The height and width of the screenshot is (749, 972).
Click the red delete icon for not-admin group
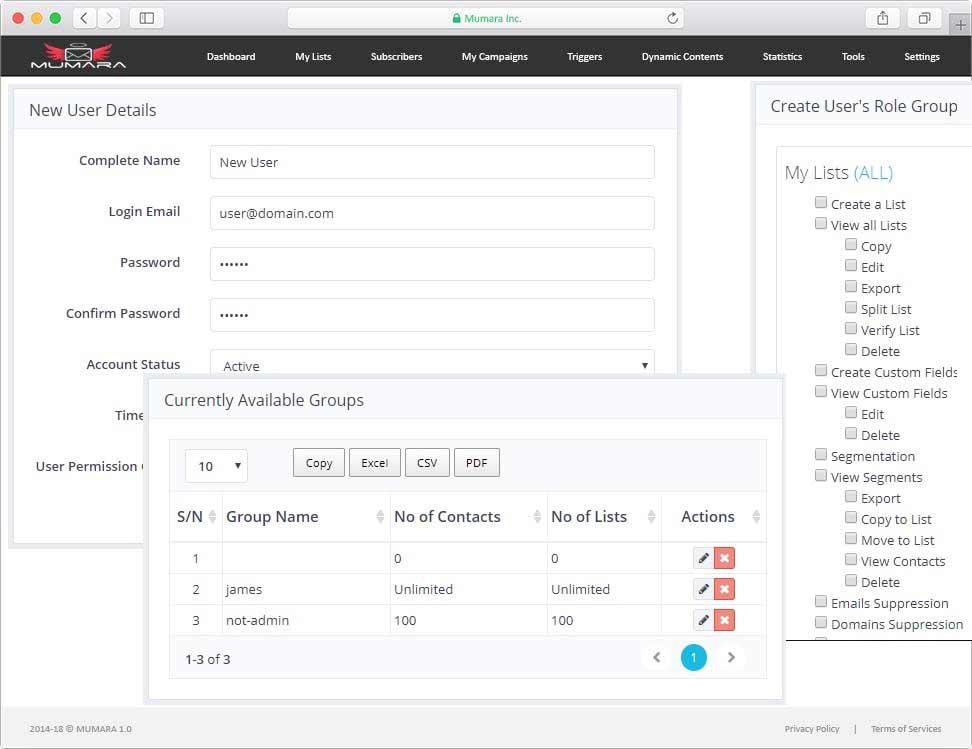point(724,620)
